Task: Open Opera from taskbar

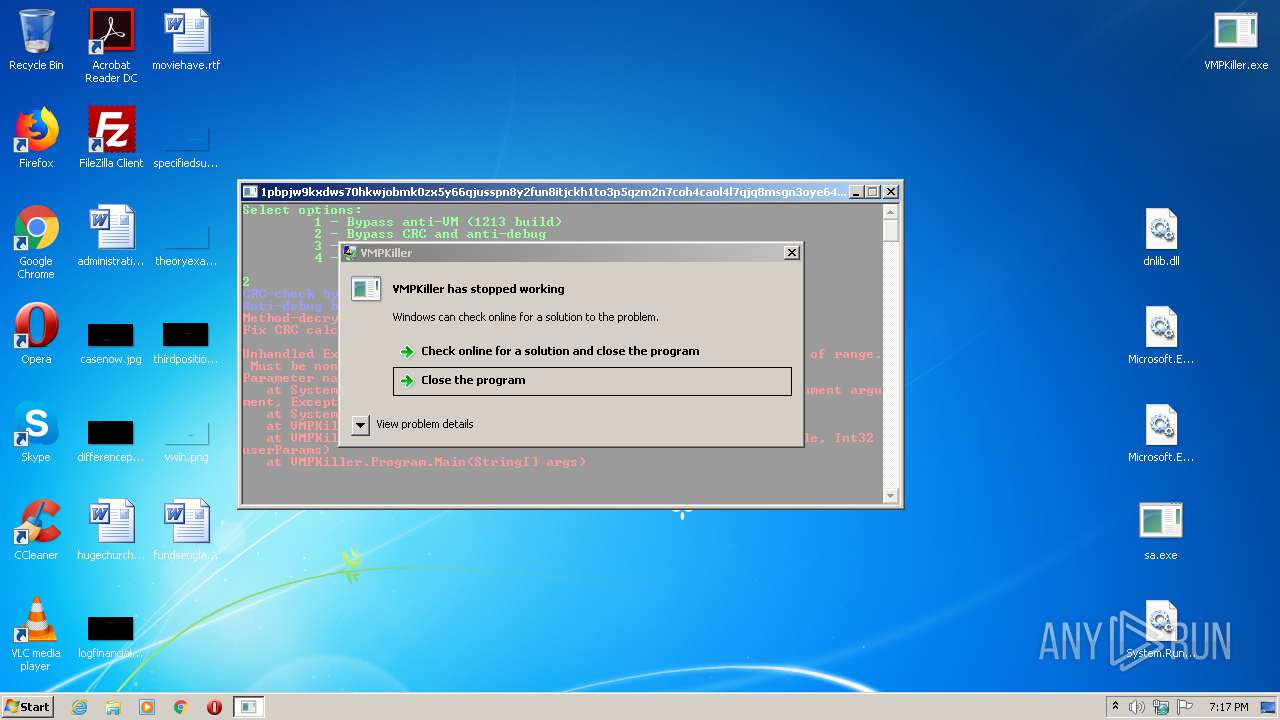Action: point(214,707)
